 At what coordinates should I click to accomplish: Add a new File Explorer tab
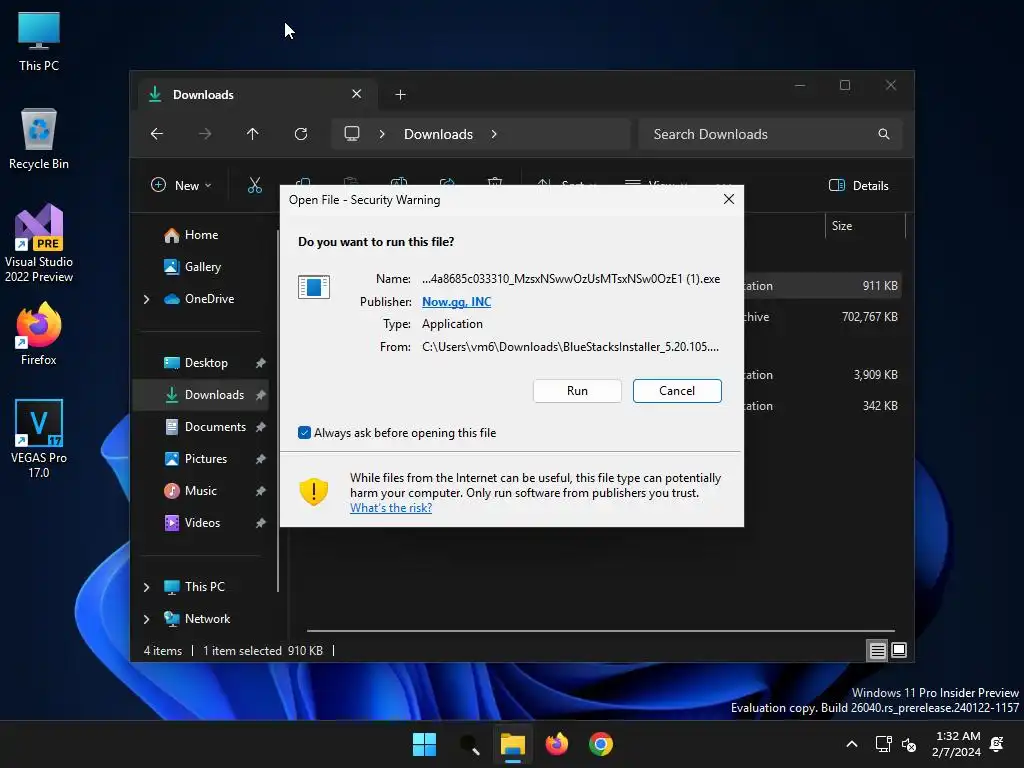pos(400,95)
